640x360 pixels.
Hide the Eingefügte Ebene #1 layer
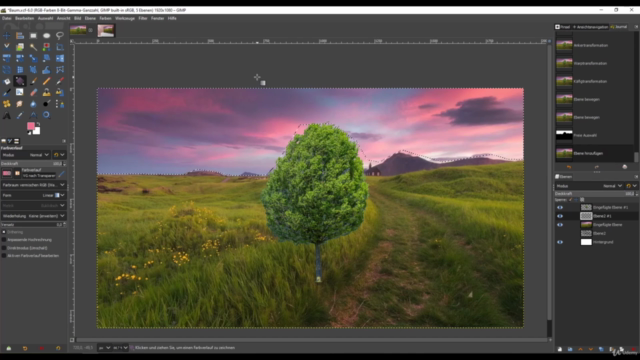560,207
